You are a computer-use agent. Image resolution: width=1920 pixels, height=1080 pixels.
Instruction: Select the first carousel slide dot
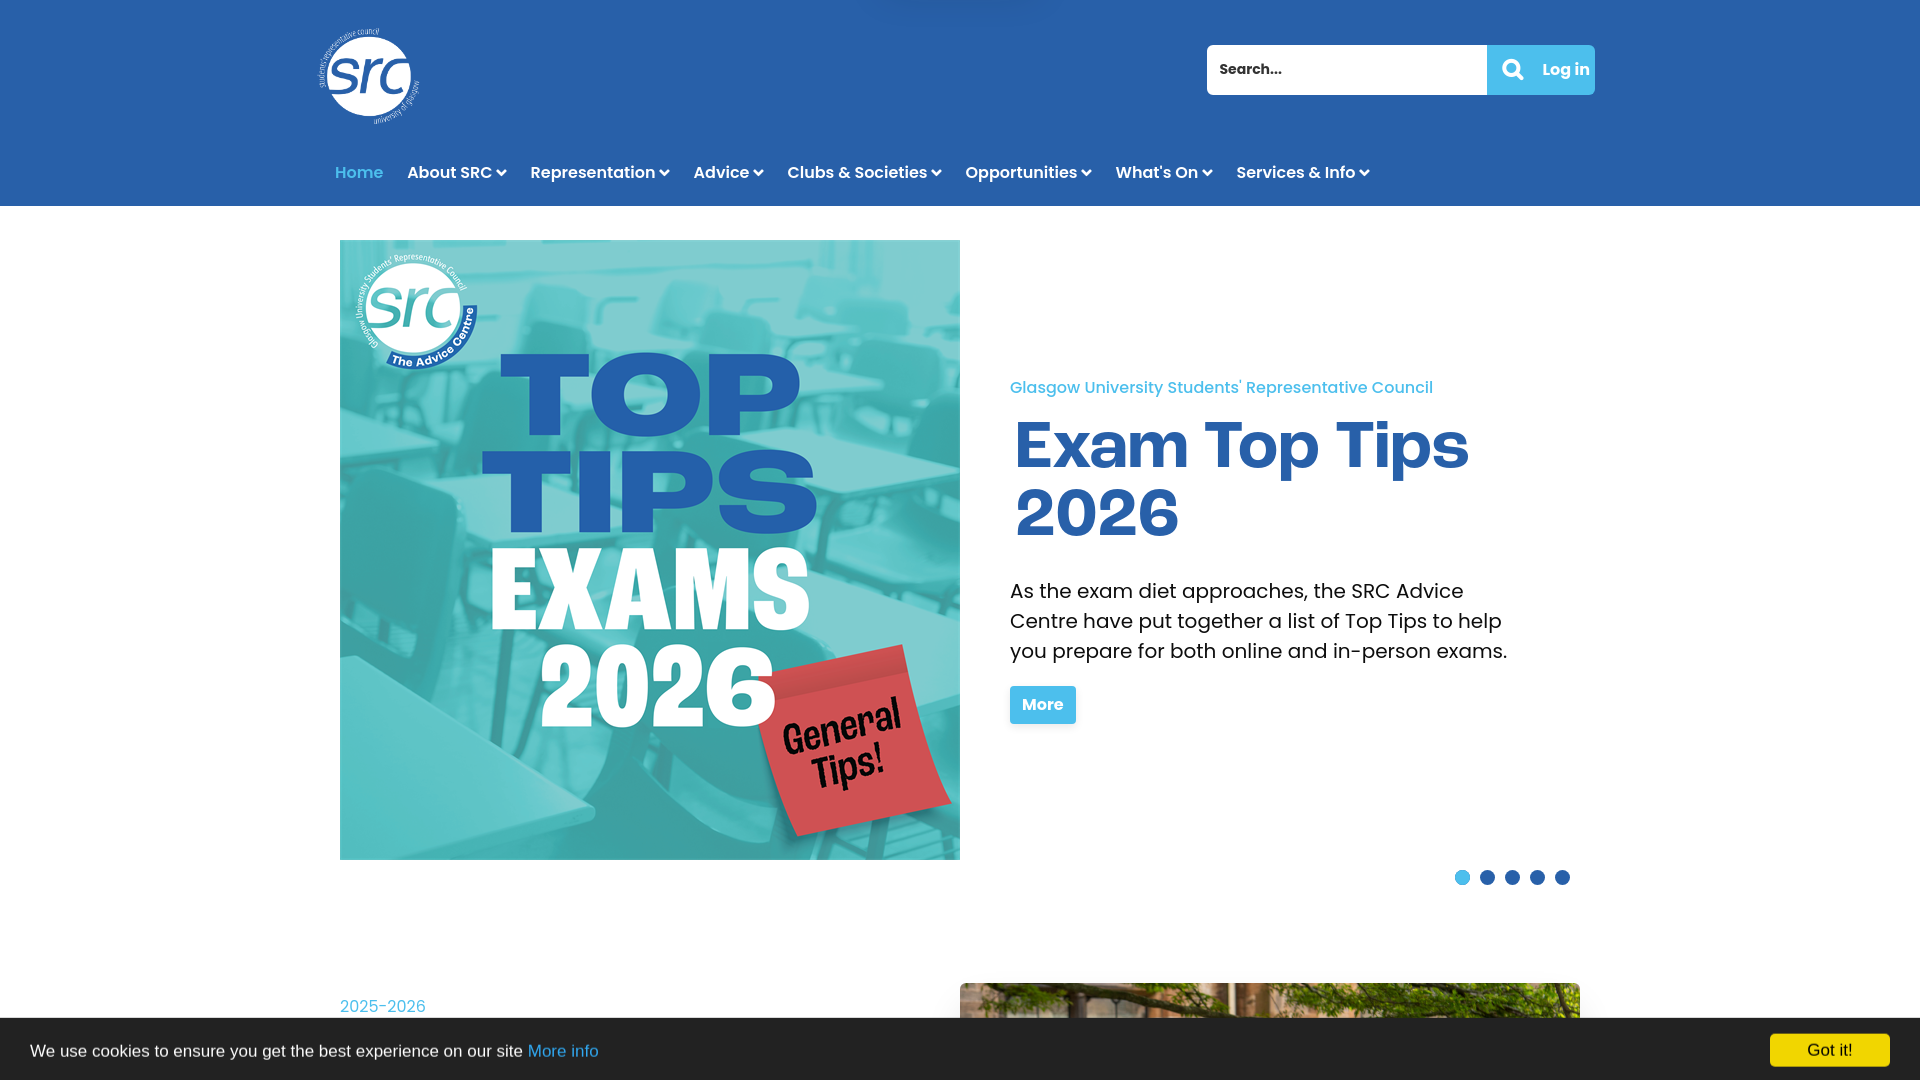coord(1462,878)
